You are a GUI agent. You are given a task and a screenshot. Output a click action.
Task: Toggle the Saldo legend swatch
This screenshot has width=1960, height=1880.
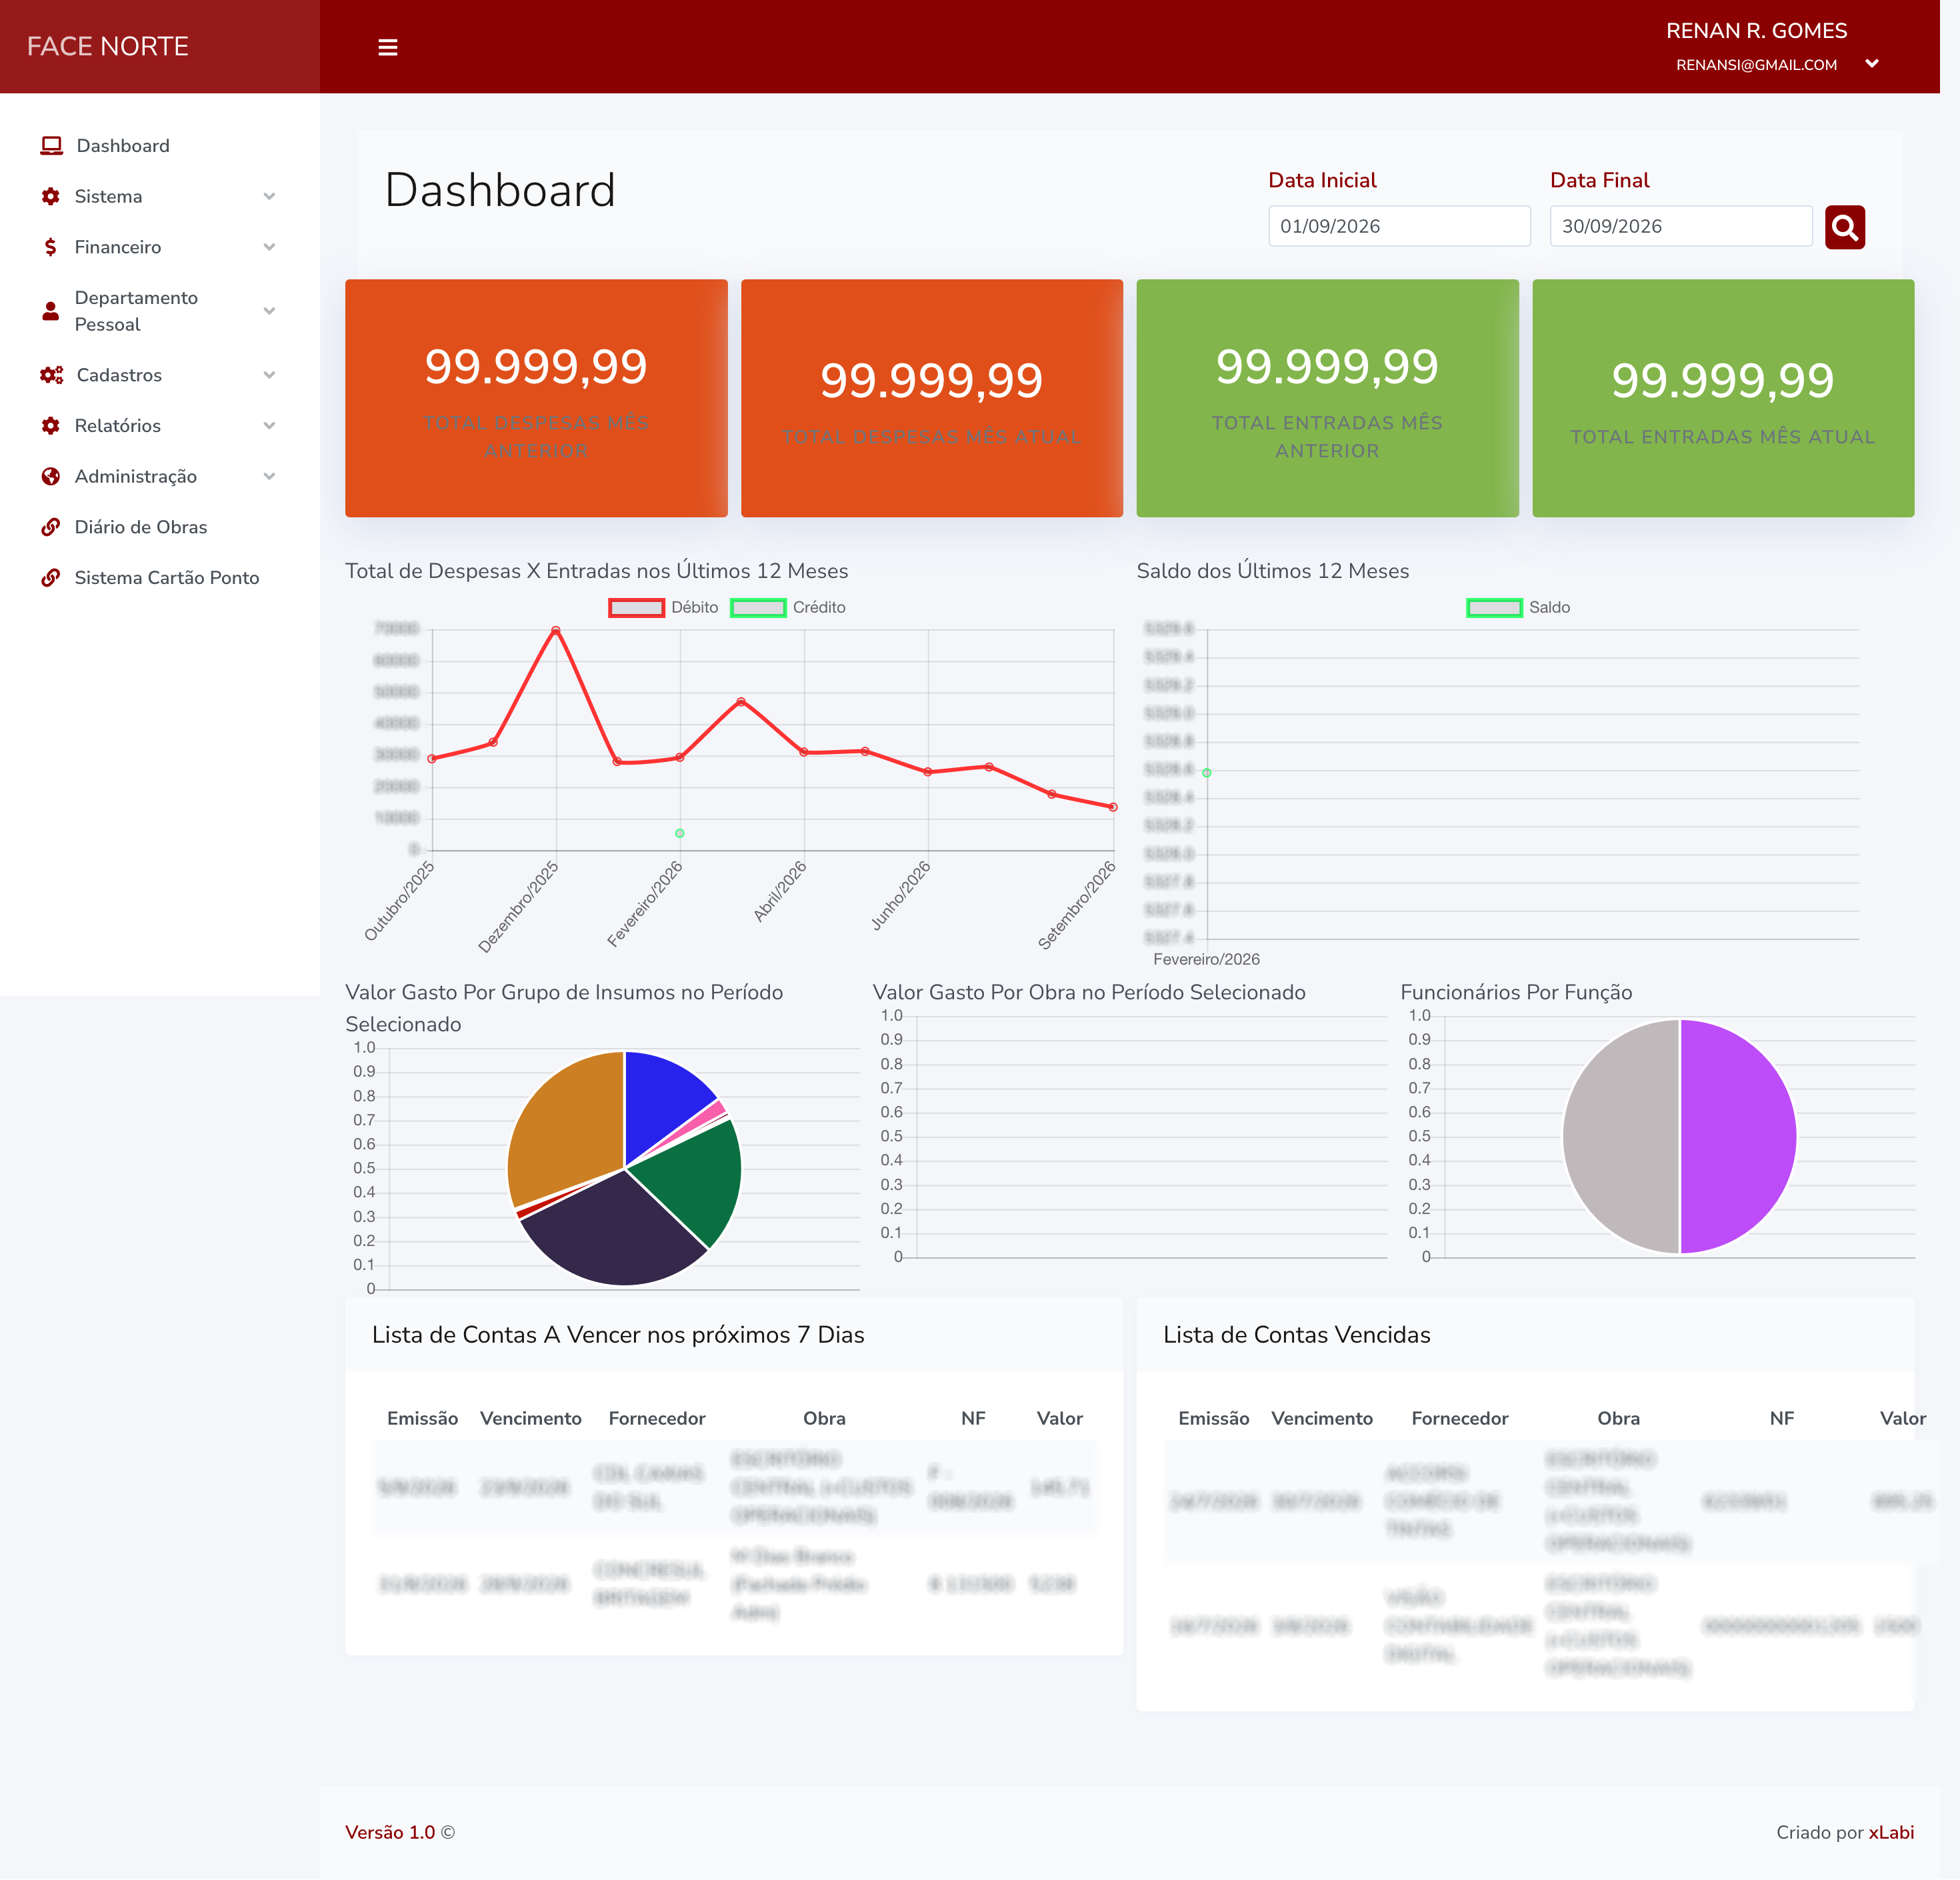tap(1494, 608)
